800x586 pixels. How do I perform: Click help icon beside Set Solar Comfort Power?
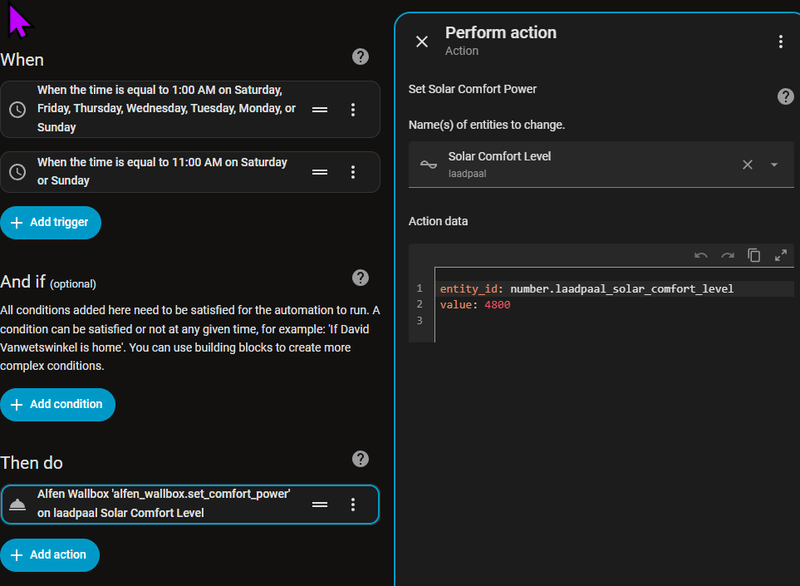pos(786,97)
